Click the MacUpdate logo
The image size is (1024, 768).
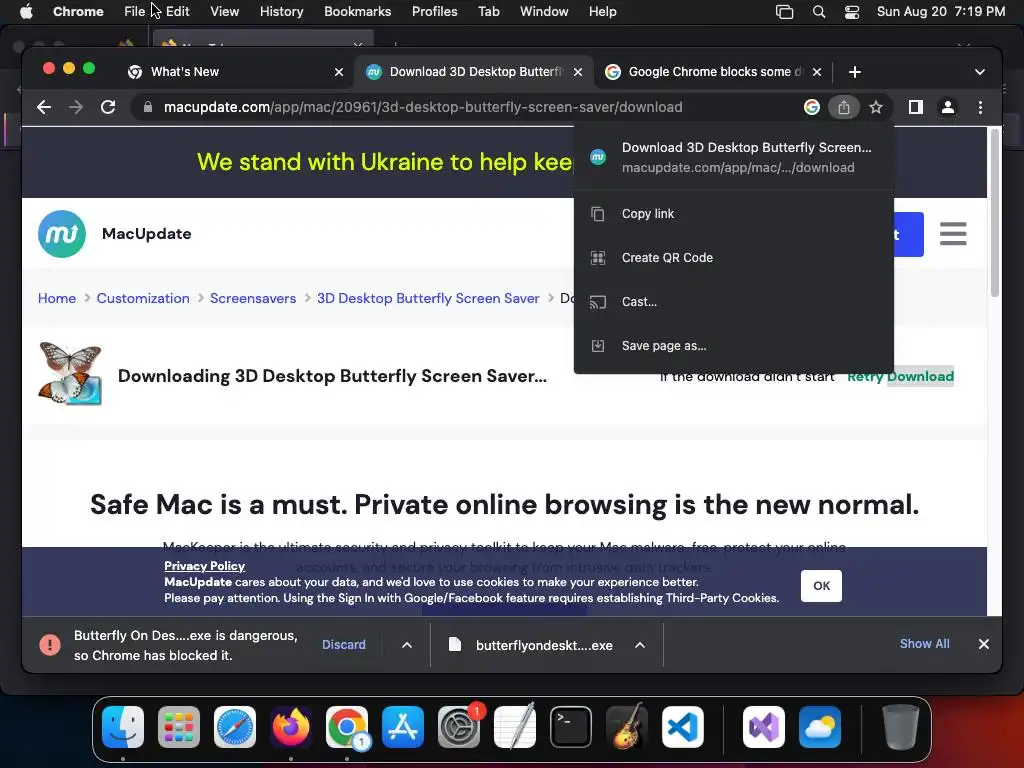(62, 234)
